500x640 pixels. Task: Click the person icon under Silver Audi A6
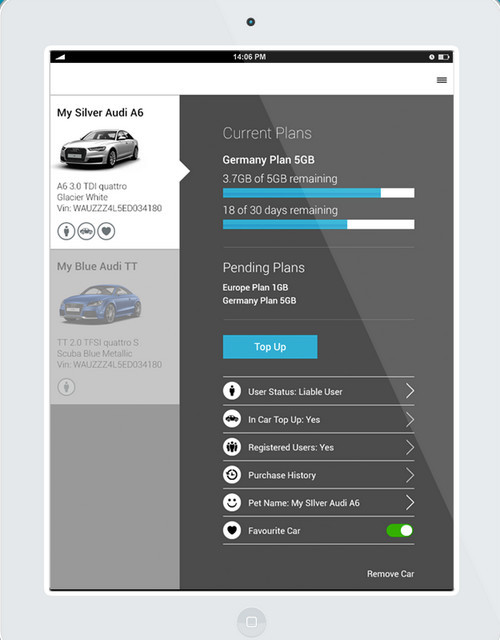tap(66, 231)
